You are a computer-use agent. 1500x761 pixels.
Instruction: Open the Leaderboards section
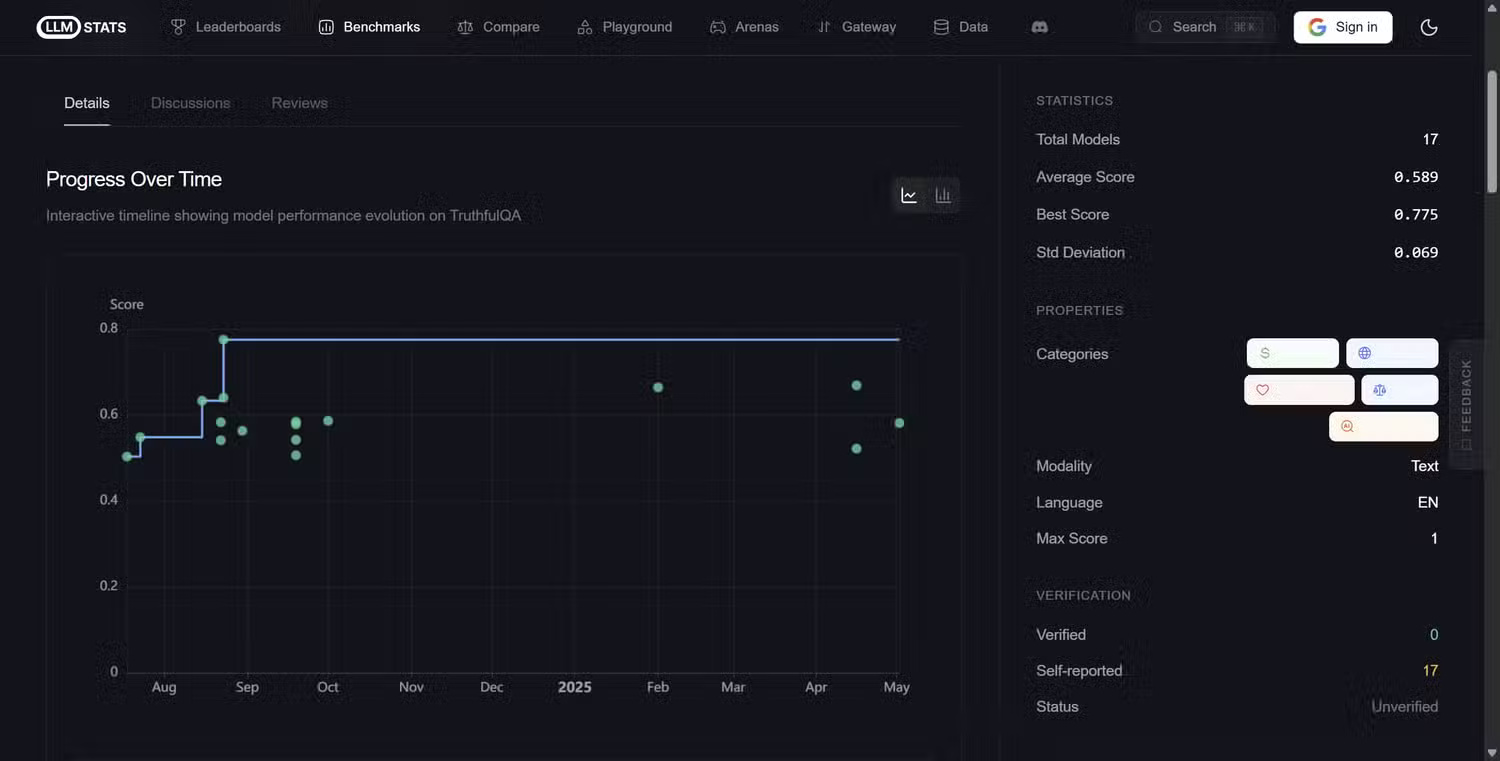point(224,27)
